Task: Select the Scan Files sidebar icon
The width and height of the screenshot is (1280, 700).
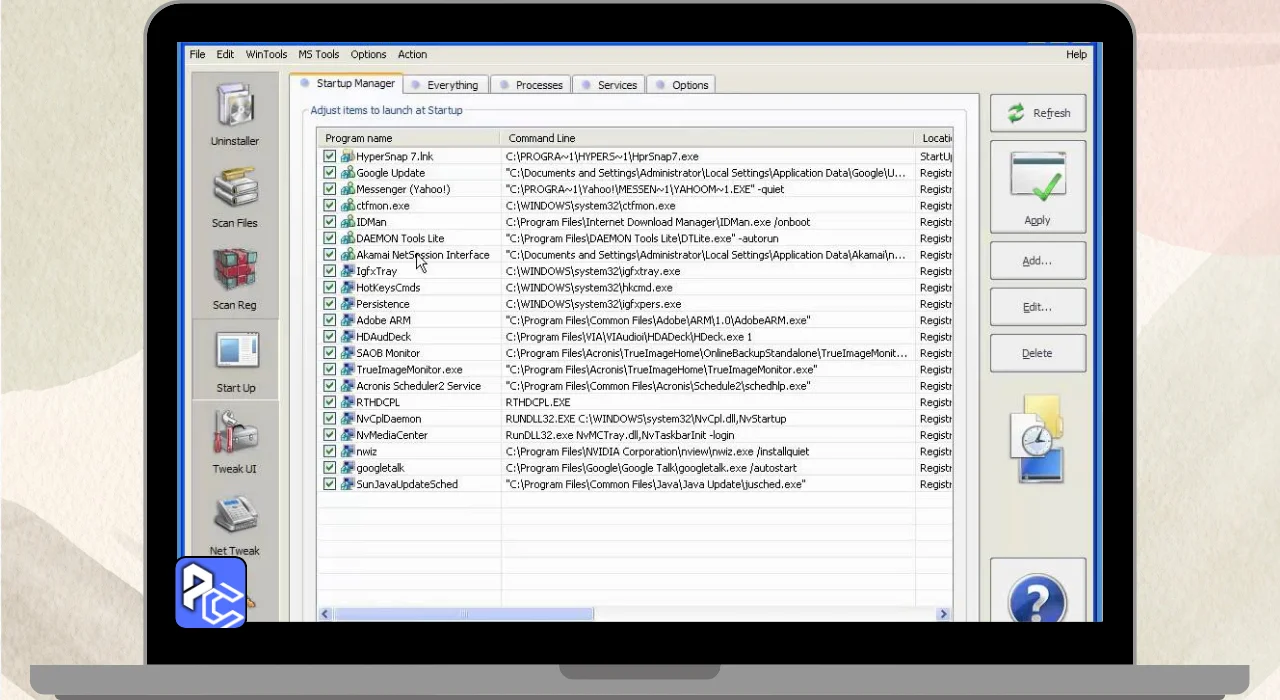Action: (235, 188)
